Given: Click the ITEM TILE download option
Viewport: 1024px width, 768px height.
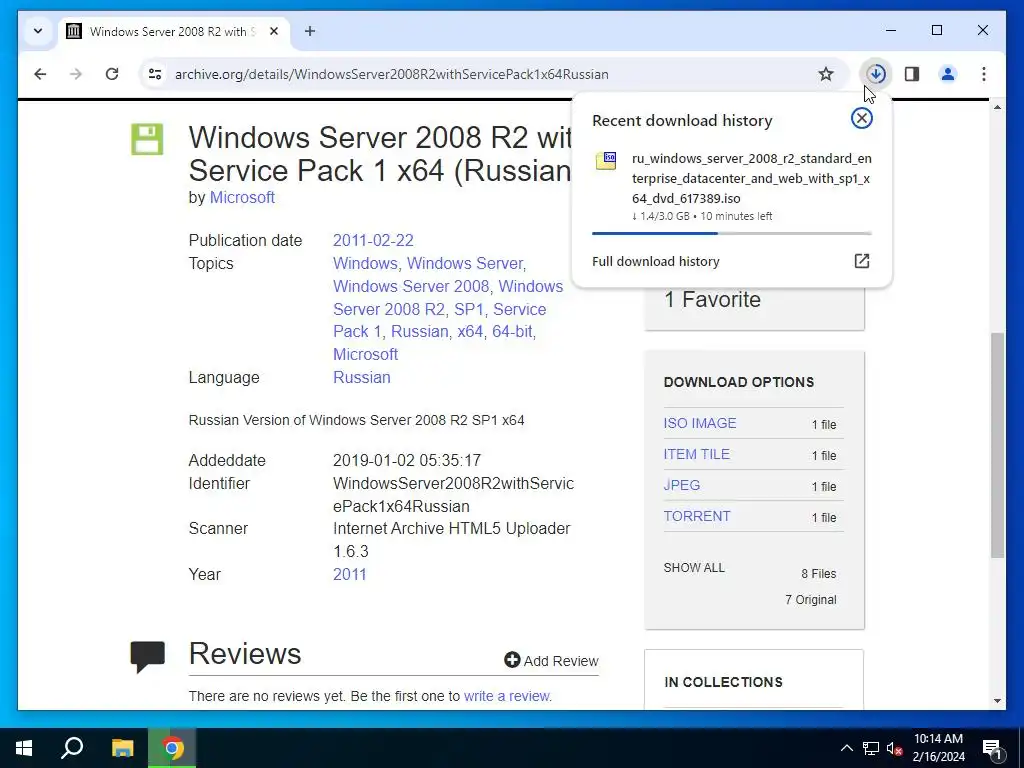Looking at the screenshot, I should click(x=696, y=454).
